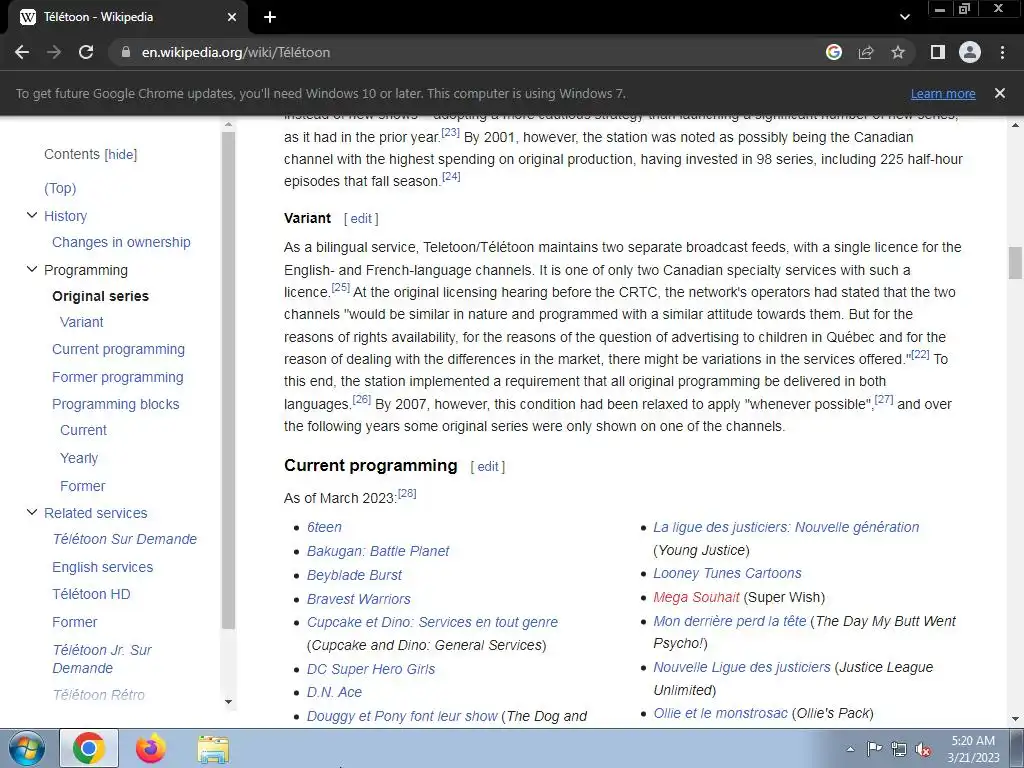1024x768 pixels.
Task: Select Yearly under Programming blocks
Action: point(79,458)
